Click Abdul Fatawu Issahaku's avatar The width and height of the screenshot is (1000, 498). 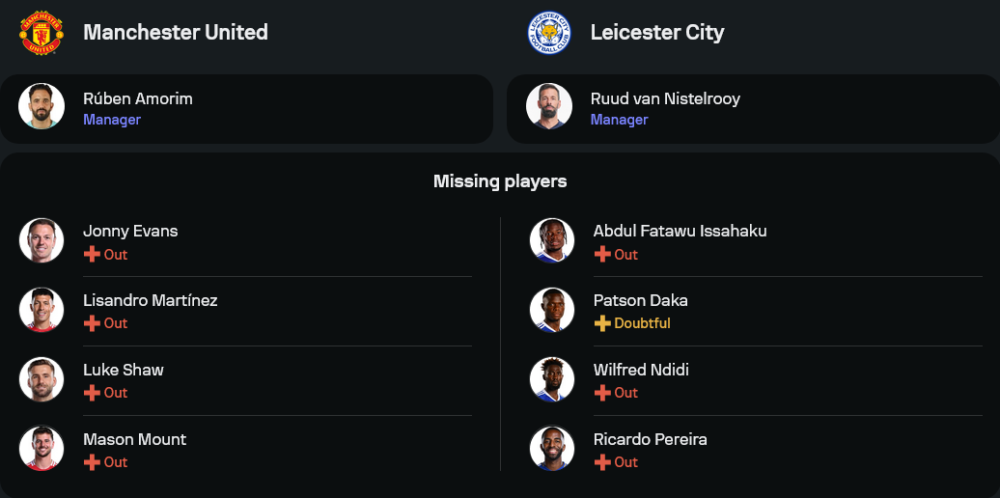552,241
